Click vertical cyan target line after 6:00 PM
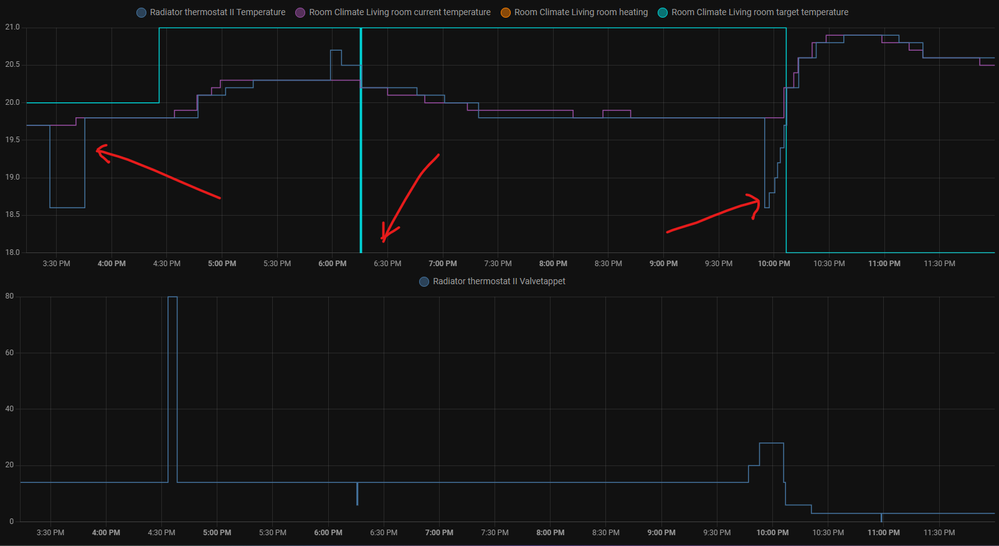 click(x=361, y=150)
